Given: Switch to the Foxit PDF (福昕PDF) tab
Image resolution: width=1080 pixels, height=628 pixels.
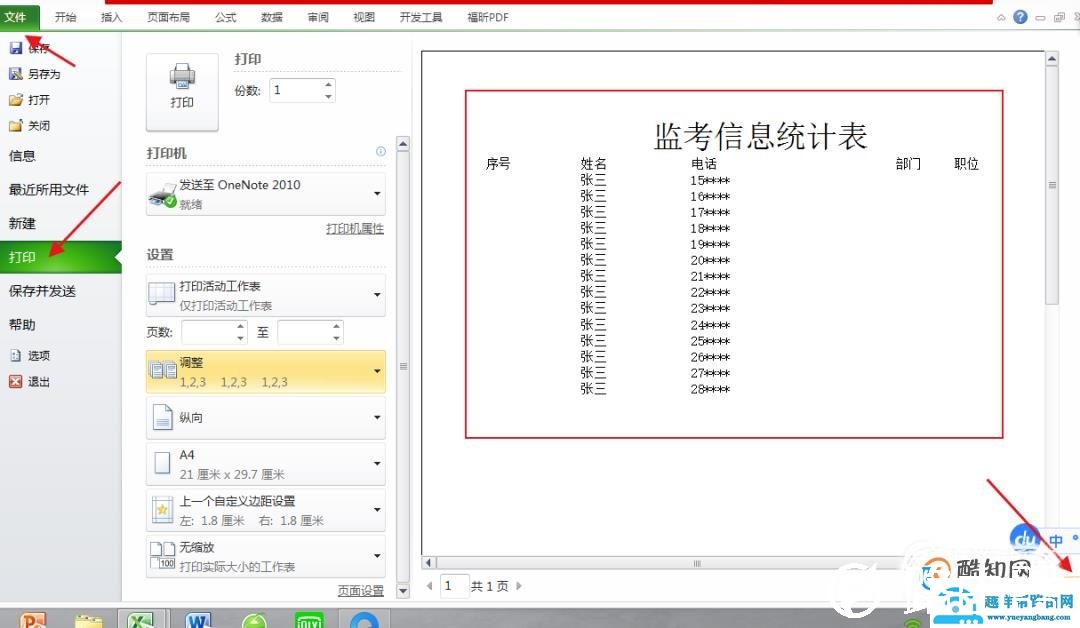Looking at the screenshot, I should tap(488, 17).
